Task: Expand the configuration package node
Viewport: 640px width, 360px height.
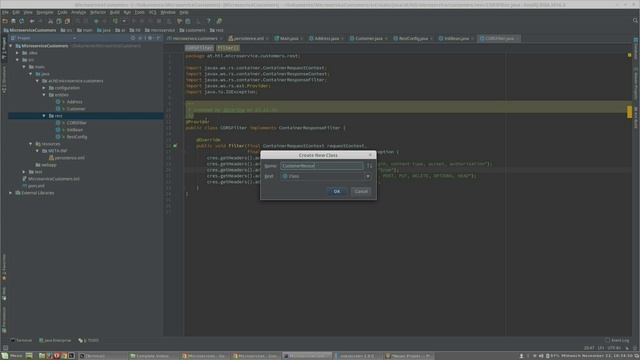Action: point(44,88)
